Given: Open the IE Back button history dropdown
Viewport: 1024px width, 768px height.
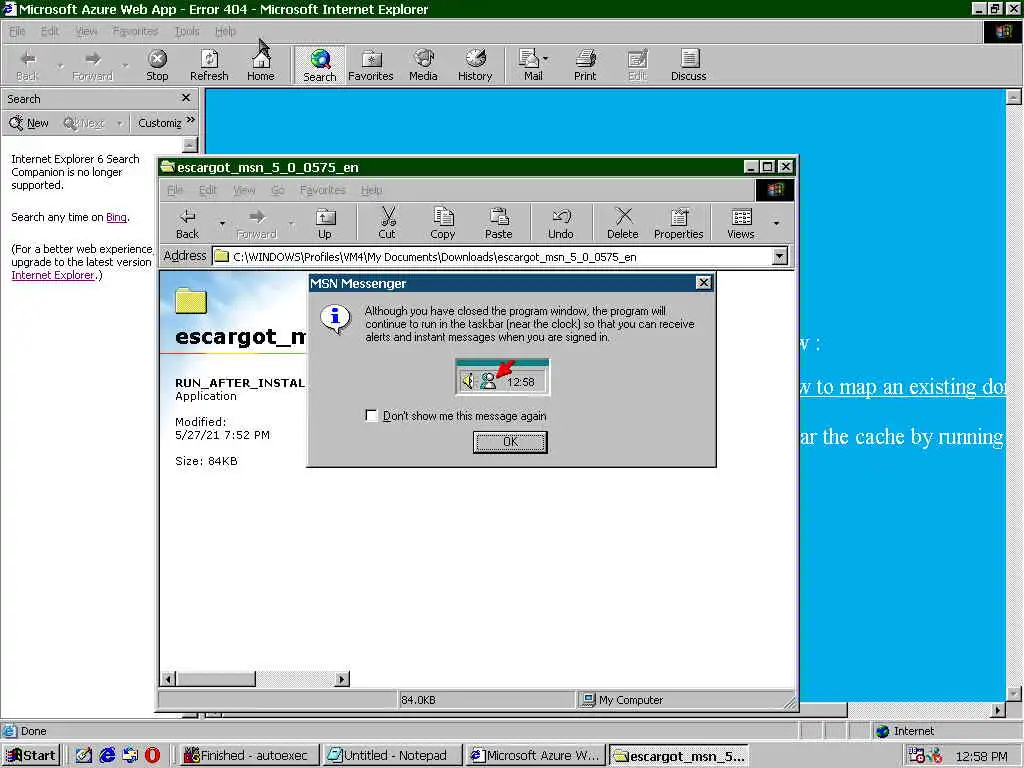Looking at the screenshot, I should tap(60, 65).
